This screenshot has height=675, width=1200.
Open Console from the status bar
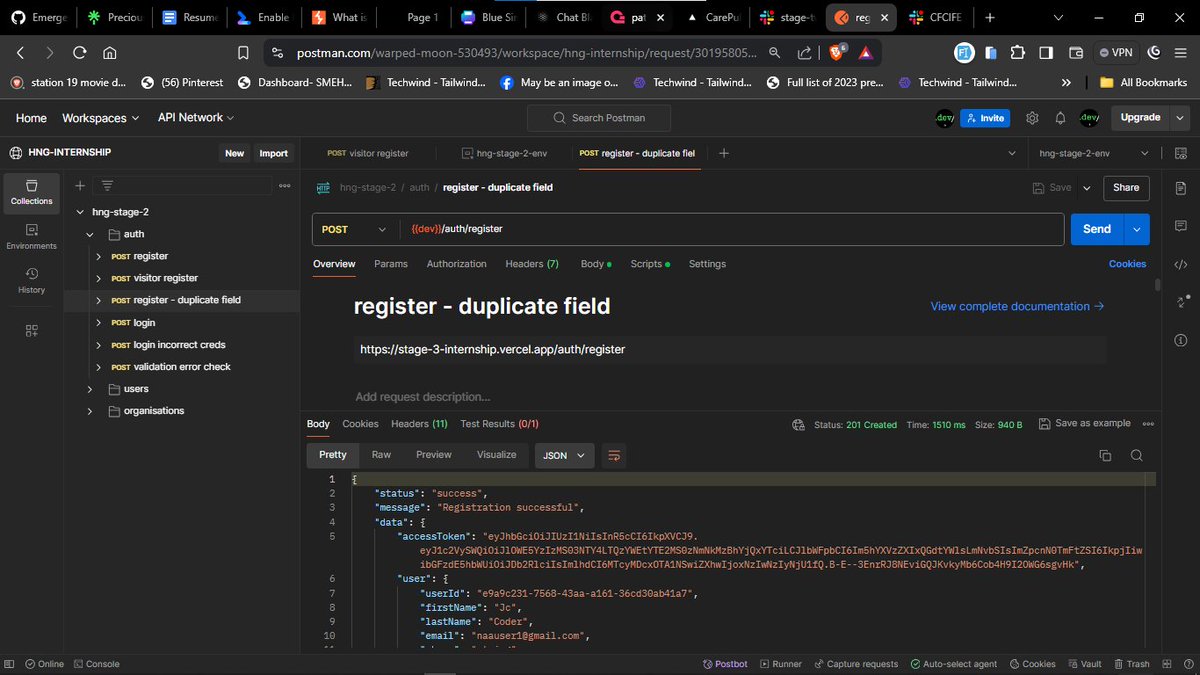tap(96, 664)
